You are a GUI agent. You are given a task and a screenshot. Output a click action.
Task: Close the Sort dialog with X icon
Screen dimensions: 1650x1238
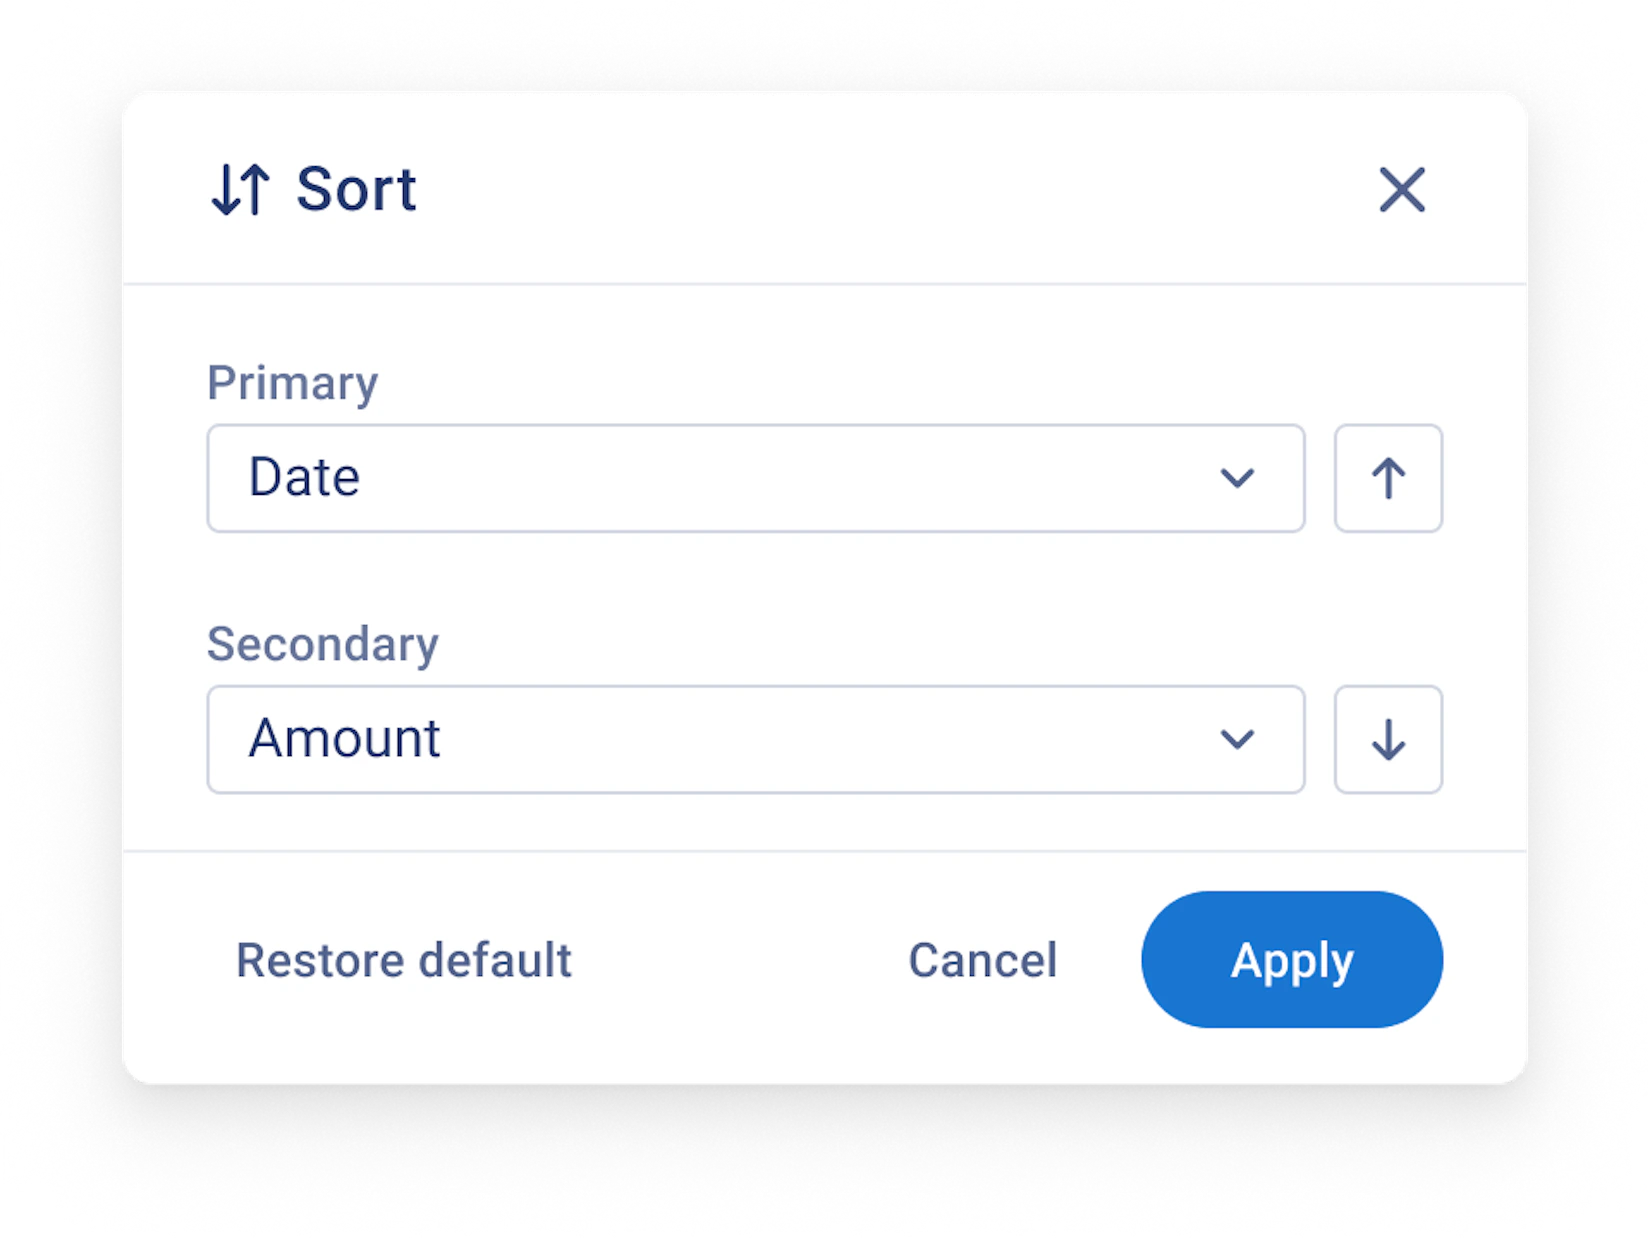pyautogui.click(x=1401, y=189)
